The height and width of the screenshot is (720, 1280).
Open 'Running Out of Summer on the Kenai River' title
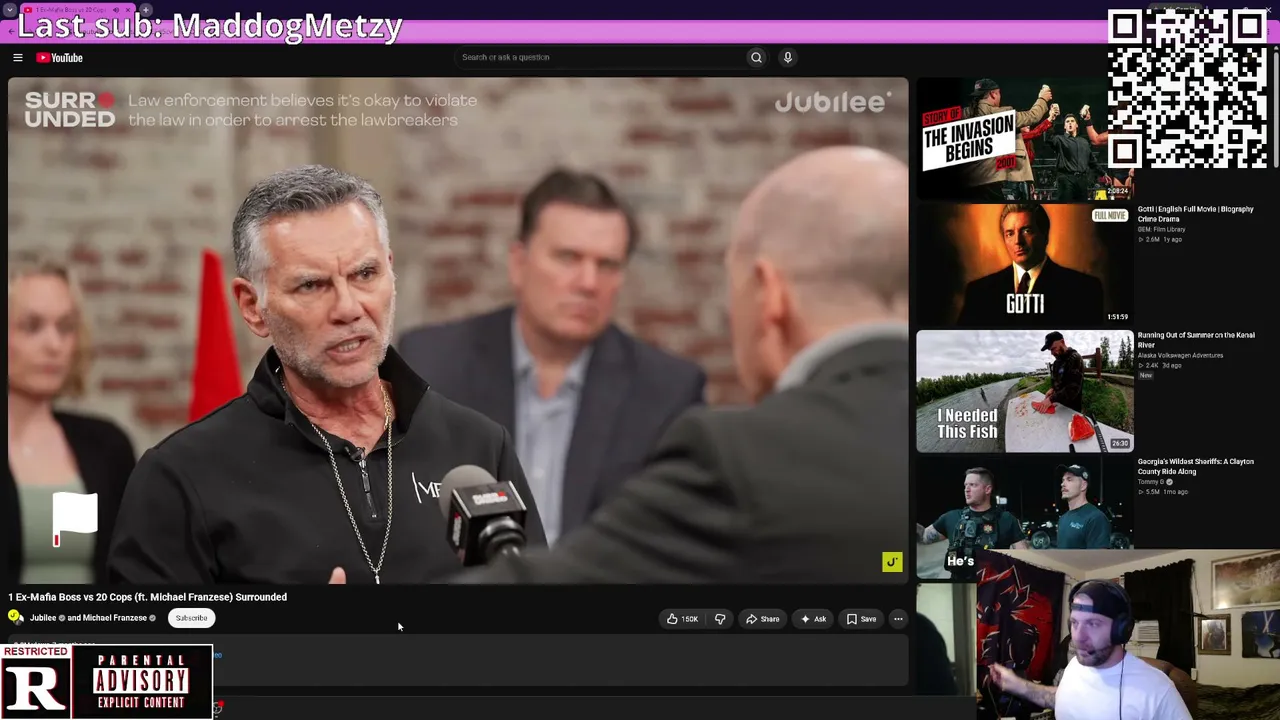pyautogui.click(x=1196, y=340)
